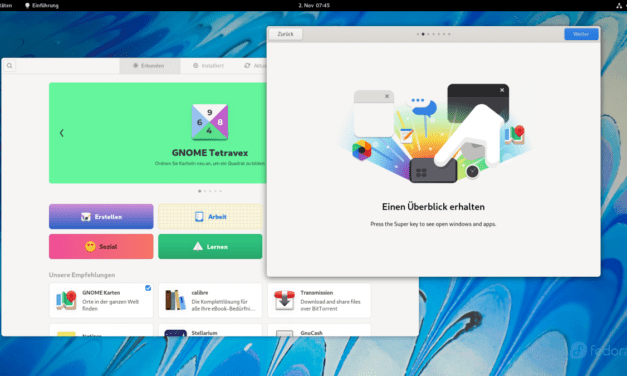Open the Aktualisierungen tab in Software
Viewport: 627px width, 376px height.
click(x=255, y=66)
